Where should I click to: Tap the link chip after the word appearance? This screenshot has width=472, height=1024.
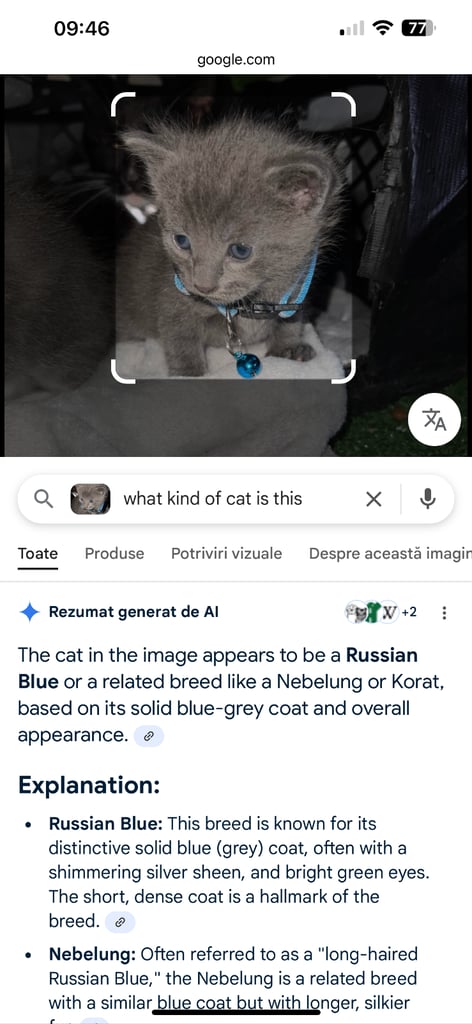(x=149, y=736)
